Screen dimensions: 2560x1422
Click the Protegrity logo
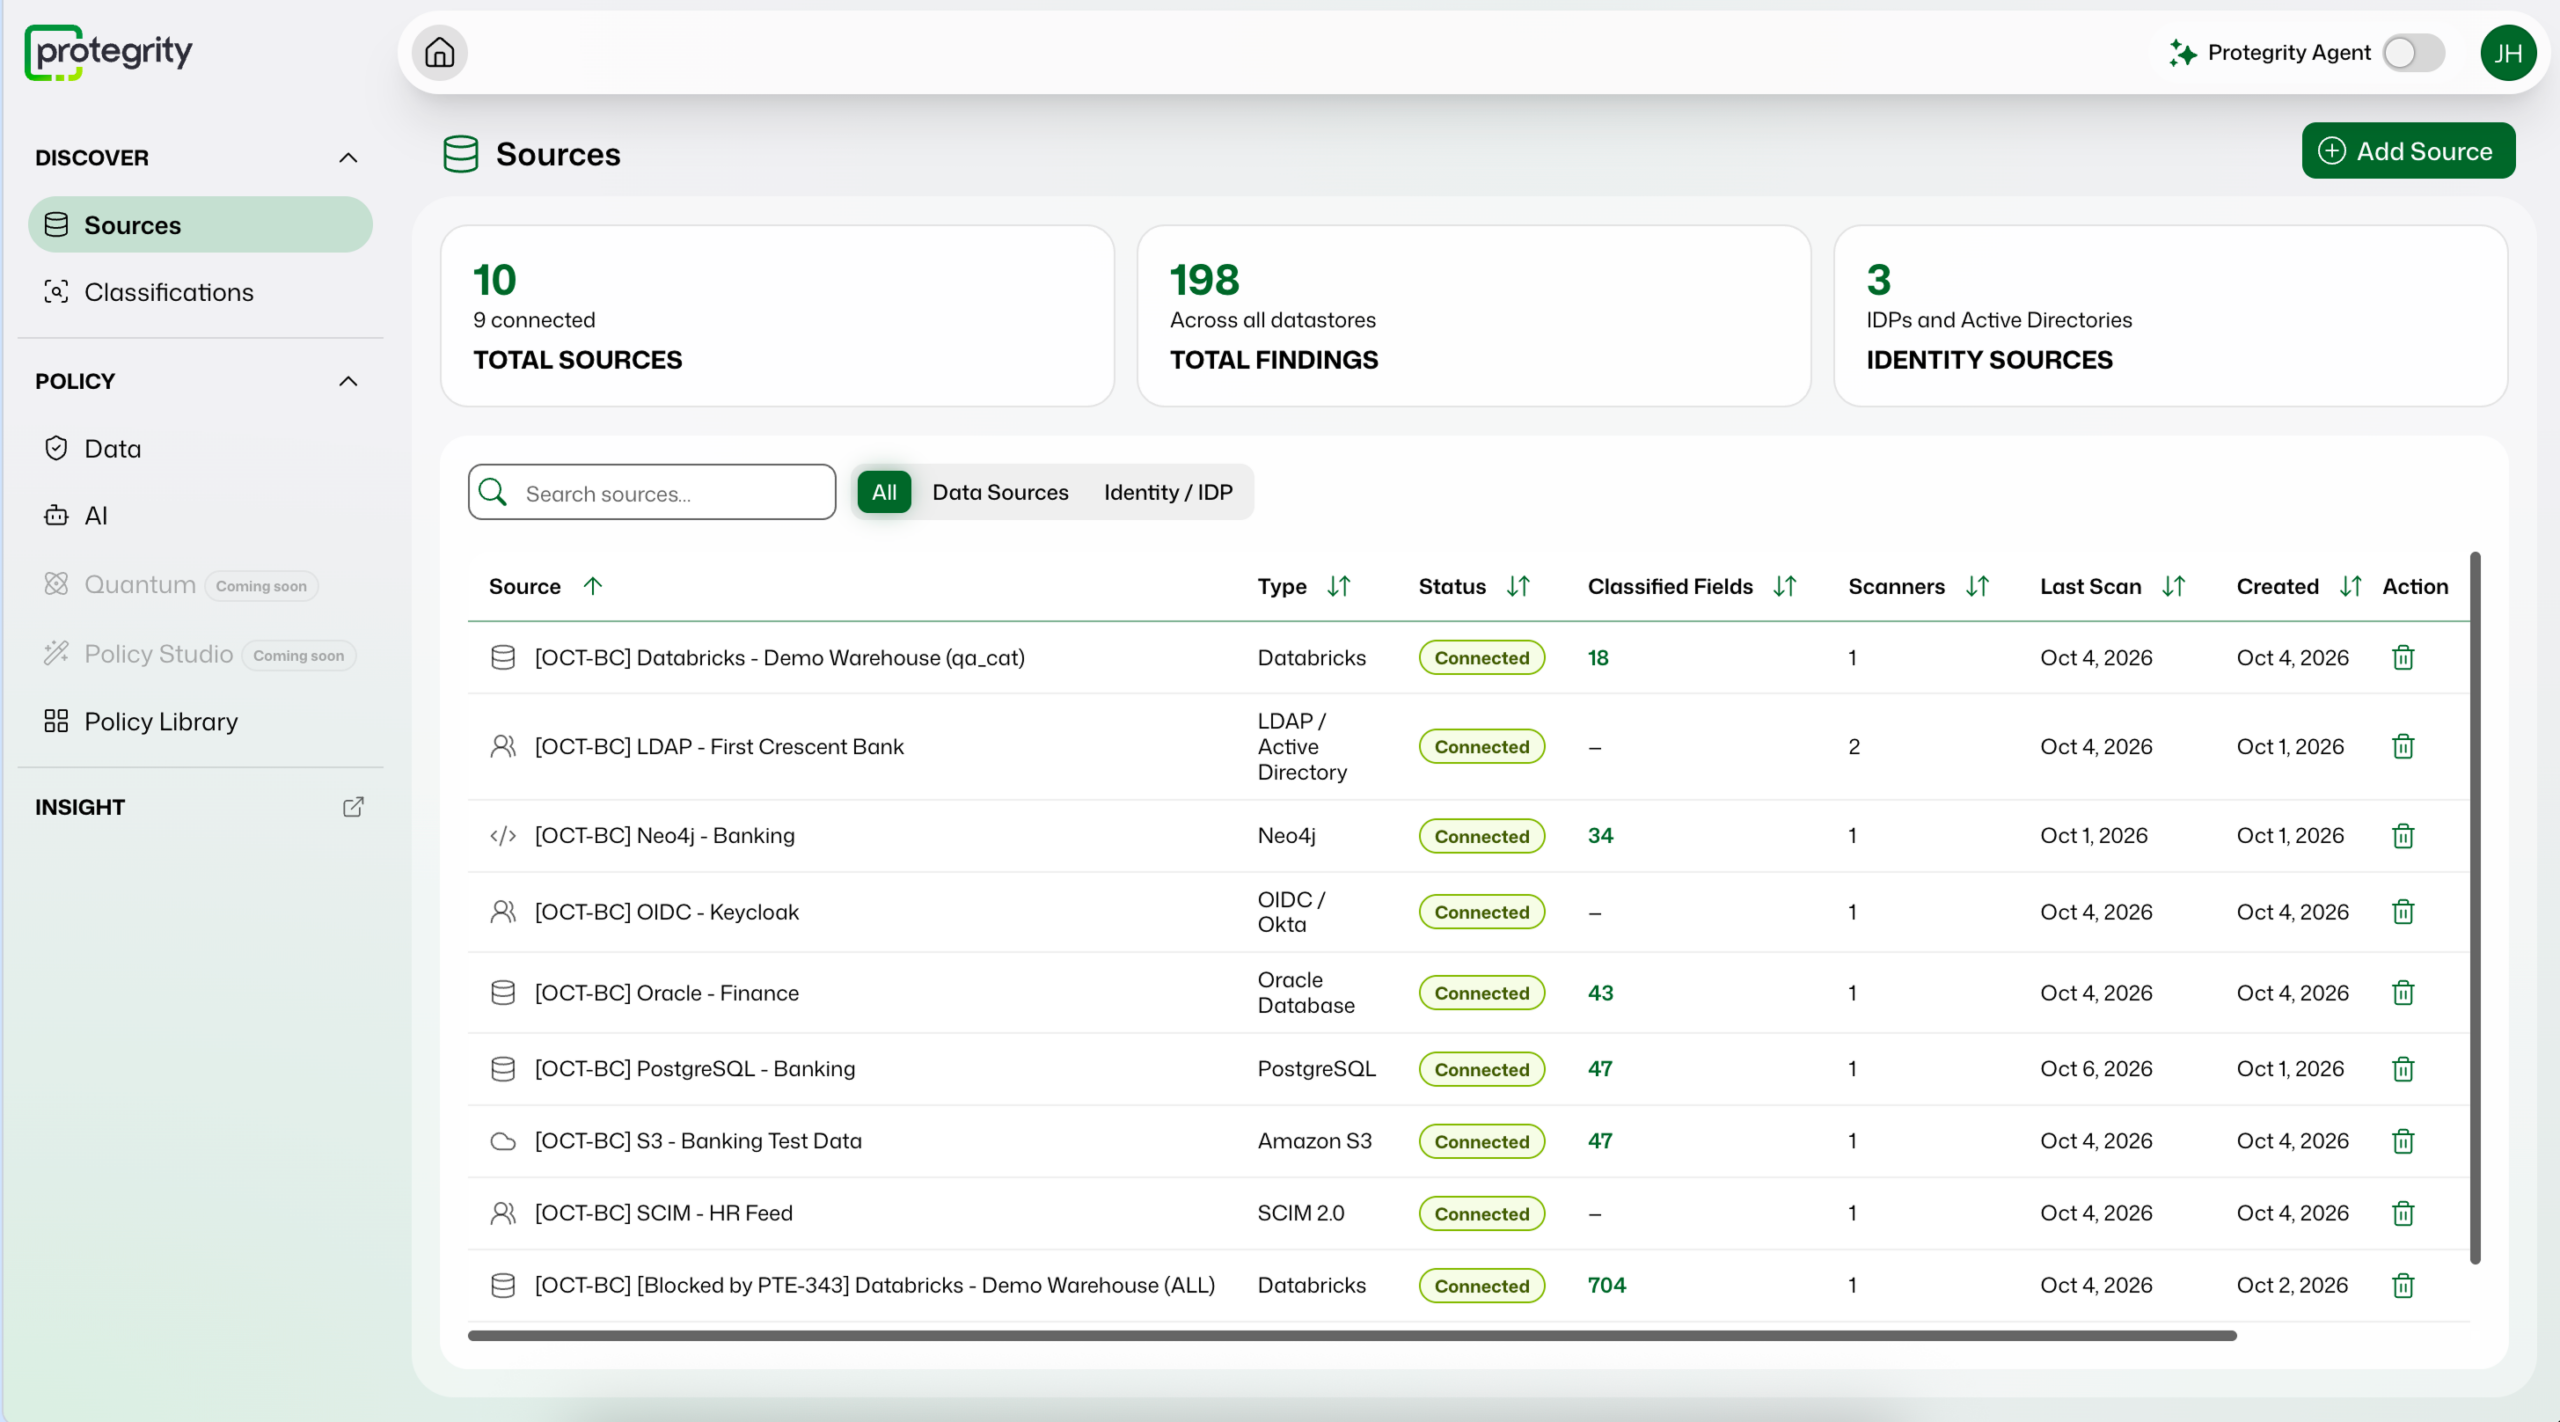click(x=108, y=53)
